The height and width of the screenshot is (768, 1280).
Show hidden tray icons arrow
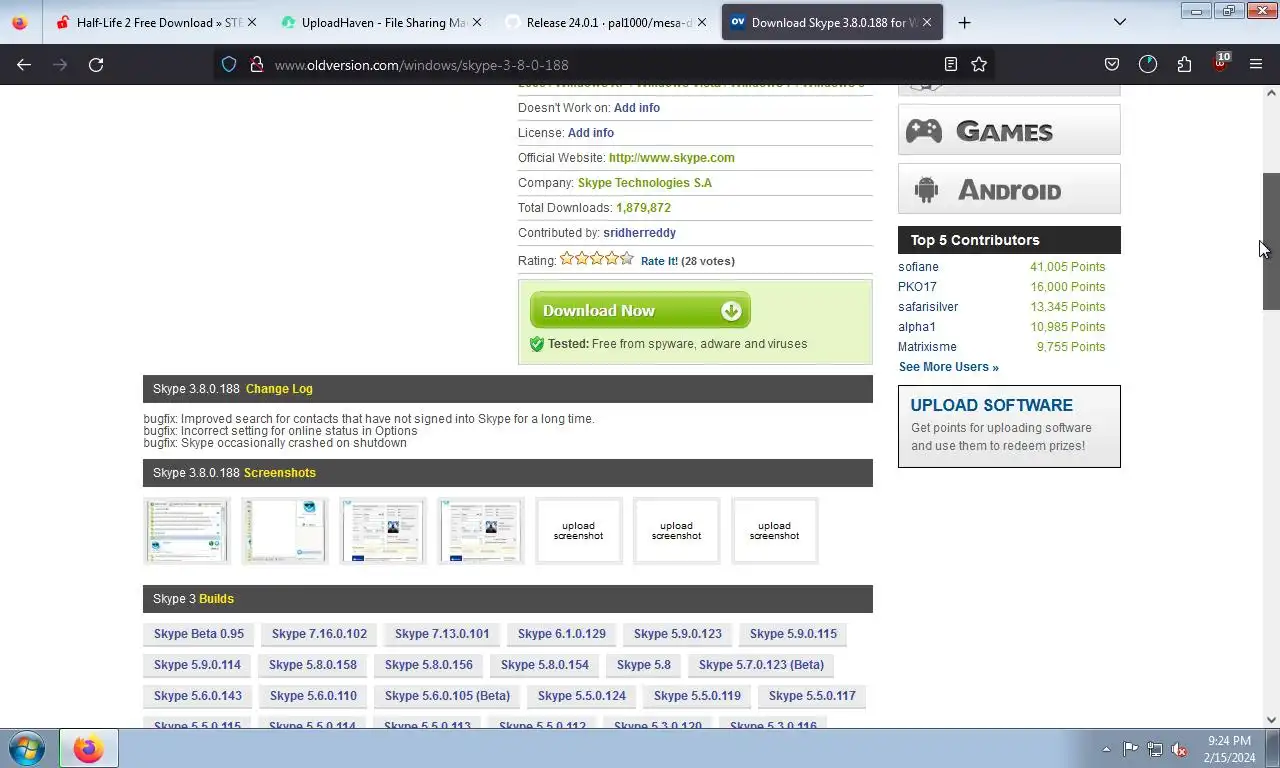(x=1106, y=749)
